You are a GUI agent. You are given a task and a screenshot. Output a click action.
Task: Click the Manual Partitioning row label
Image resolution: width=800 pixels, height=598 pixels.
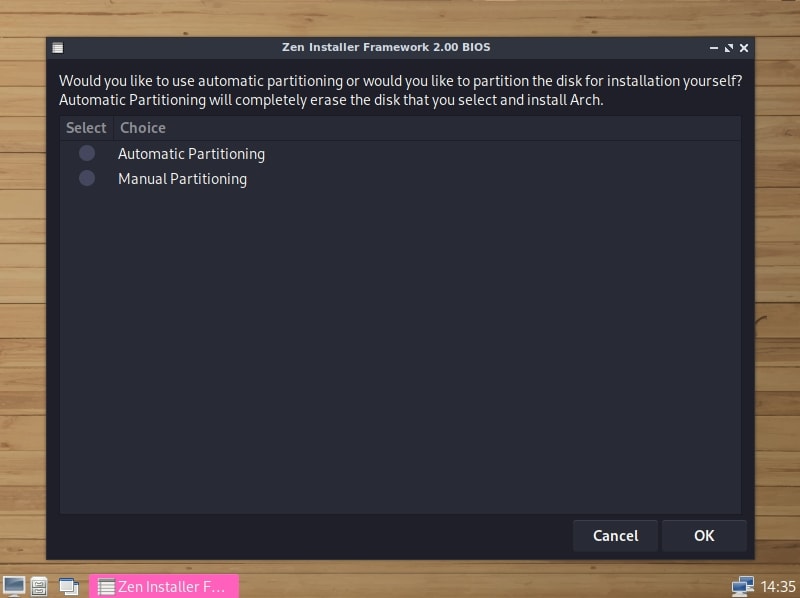[182, 178]
